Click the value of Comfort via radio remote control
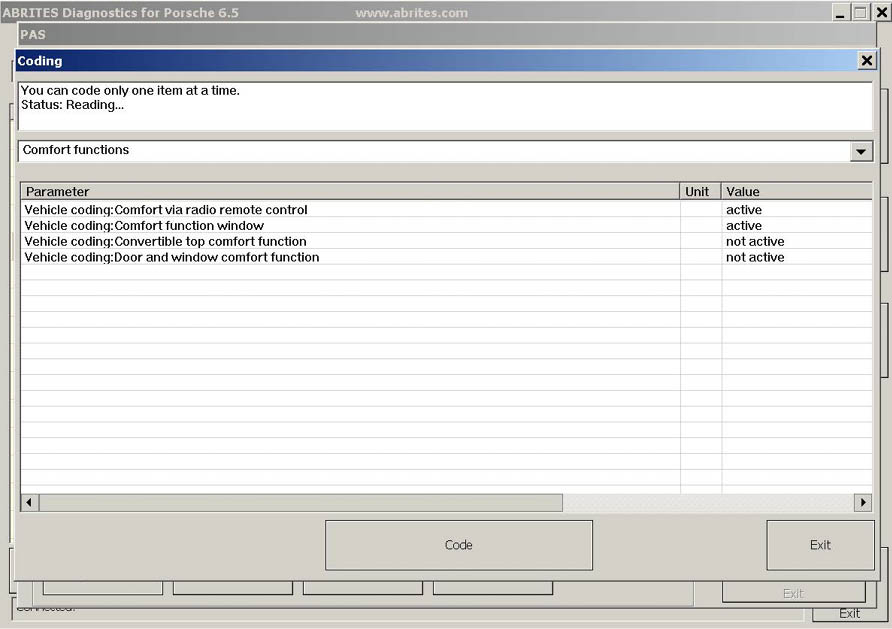892x629 pixels. [x=744, y=210]
